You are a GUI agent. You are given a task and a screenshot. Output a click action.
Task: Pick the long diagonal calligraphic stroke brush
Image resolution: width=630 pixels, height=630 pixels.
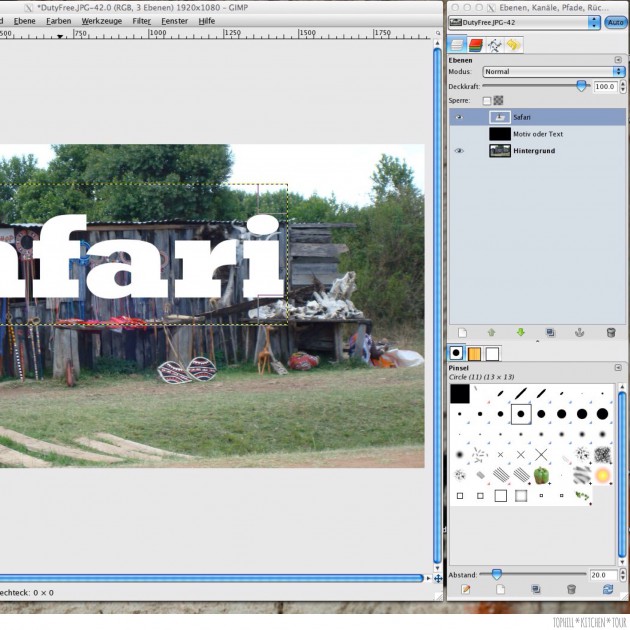coord(521,393)
